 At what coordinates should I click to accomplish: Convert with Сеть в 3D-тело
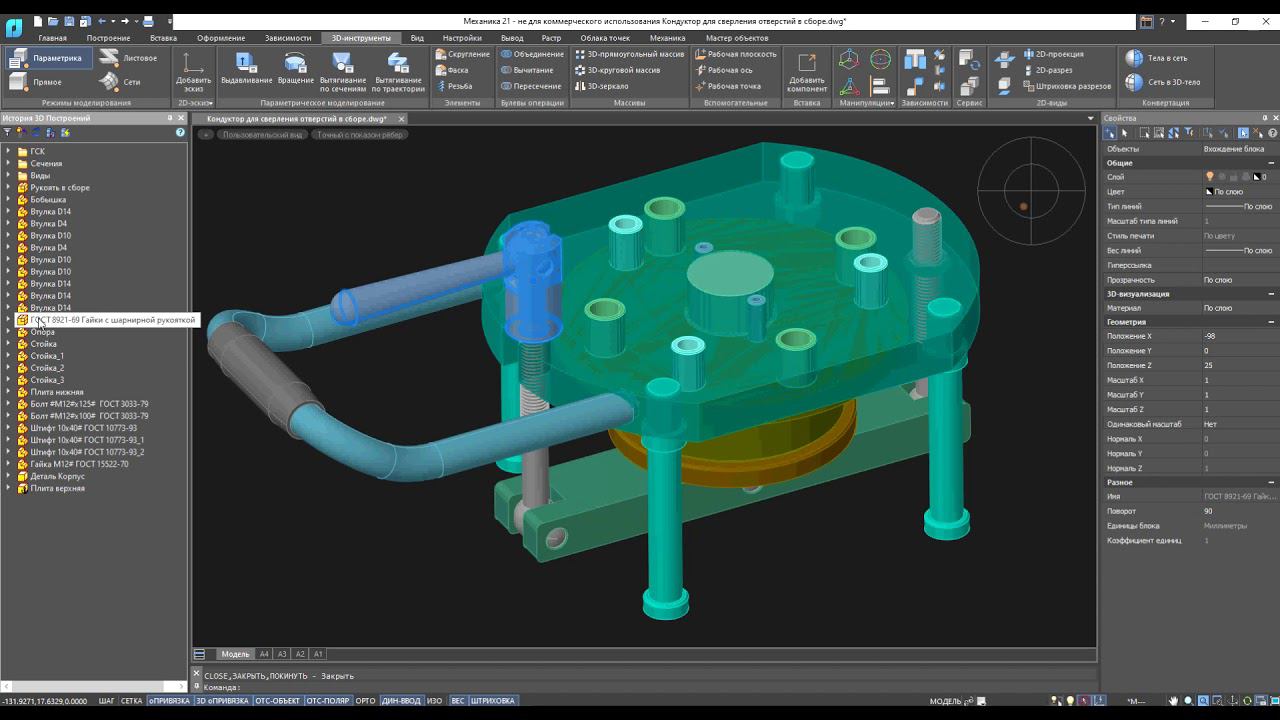[x=1162, y=82]
